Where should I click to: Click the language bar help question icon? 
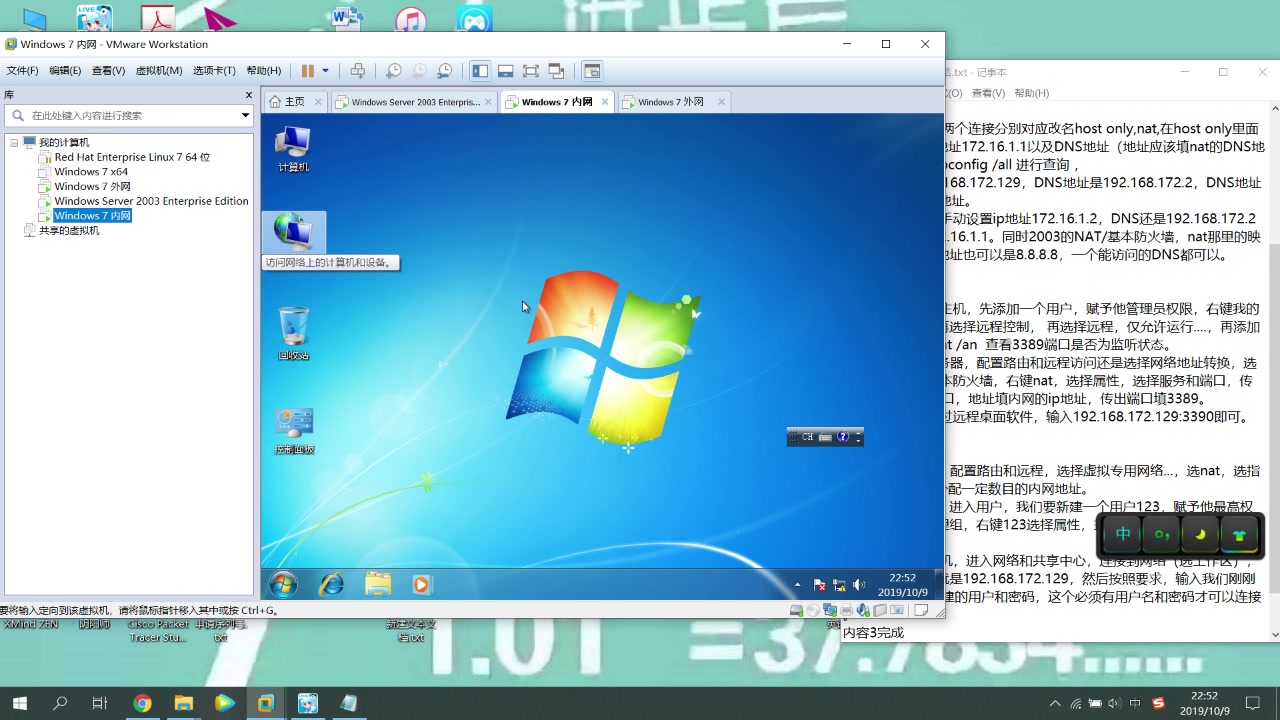(x=843, y=437)
